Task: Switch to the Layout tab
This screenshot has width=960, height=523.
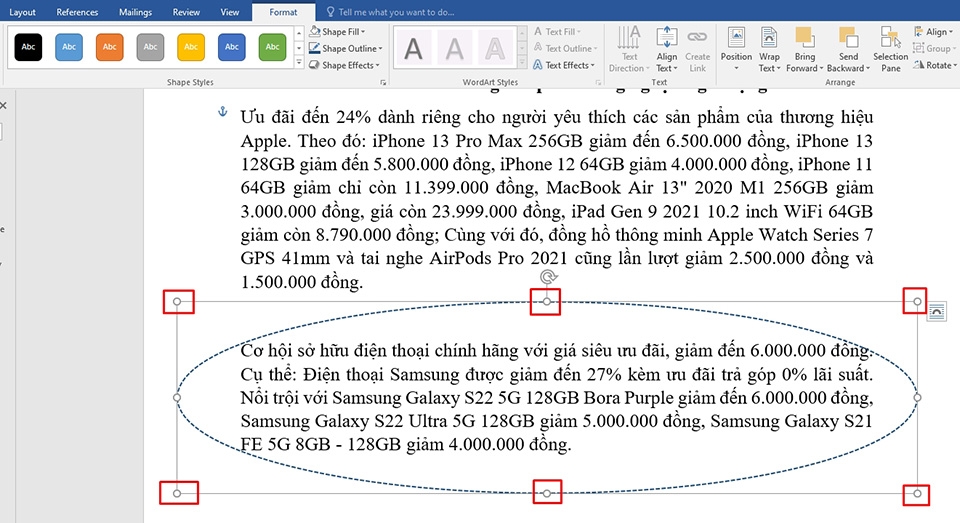Action: [22, 12]
